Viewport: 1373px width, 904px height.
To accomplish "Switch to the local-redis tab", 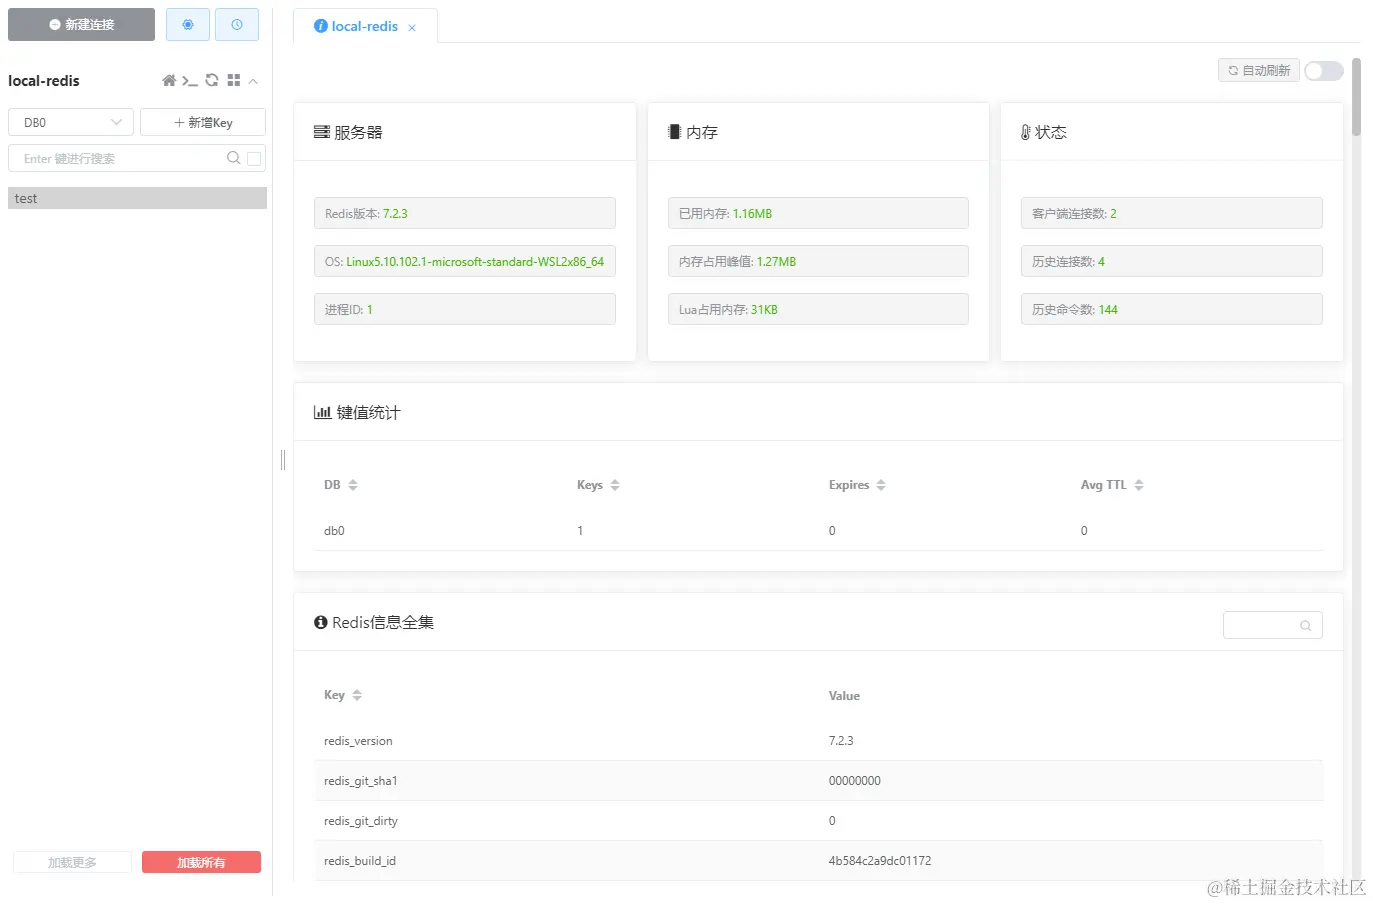I will (x=365, y=27).
